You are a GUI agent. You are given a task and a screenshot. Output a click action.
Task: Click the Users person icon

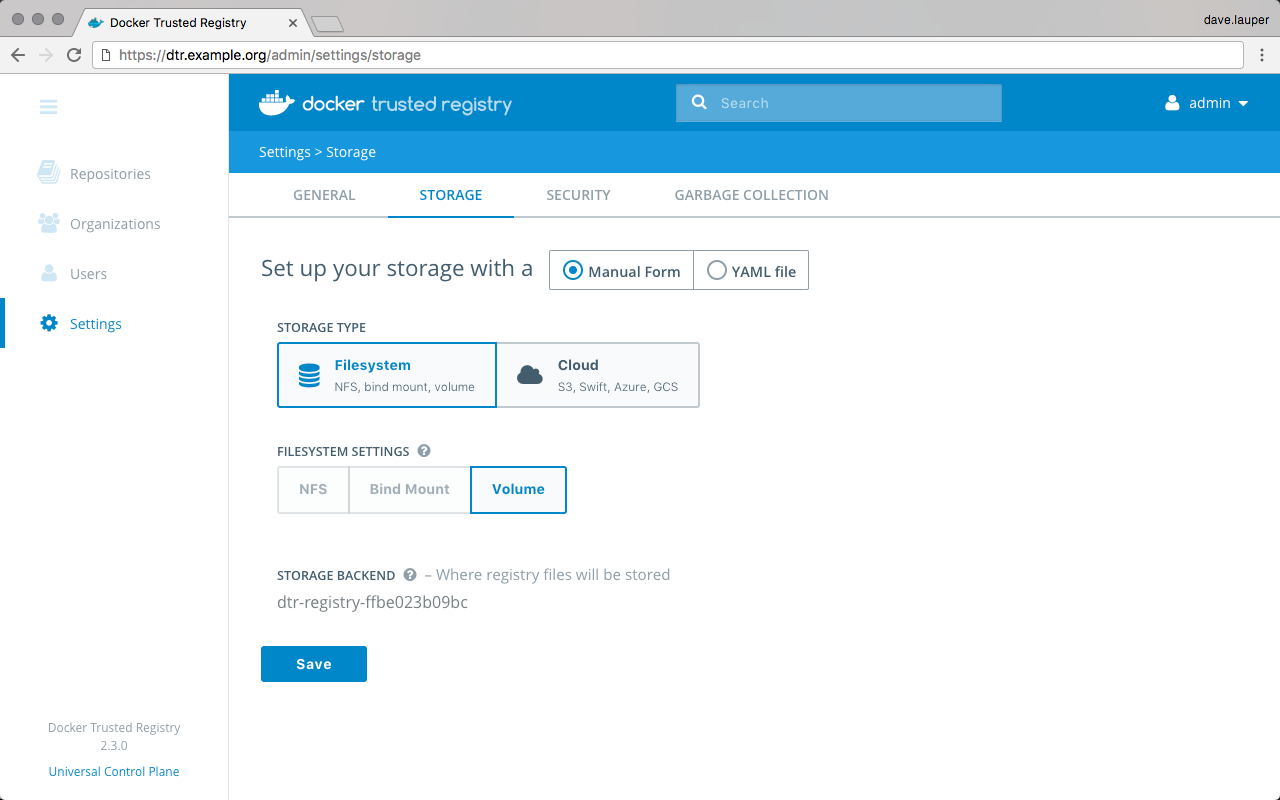pos(48,273)
